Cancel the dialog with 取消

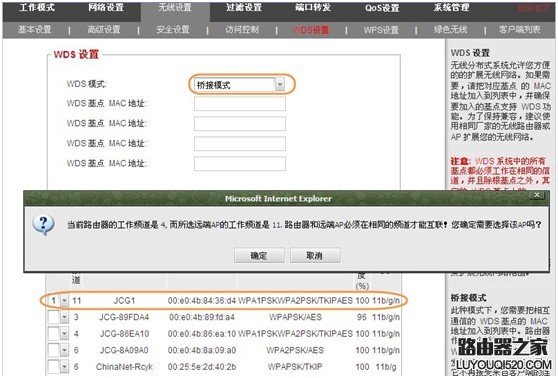pos(315,255)
